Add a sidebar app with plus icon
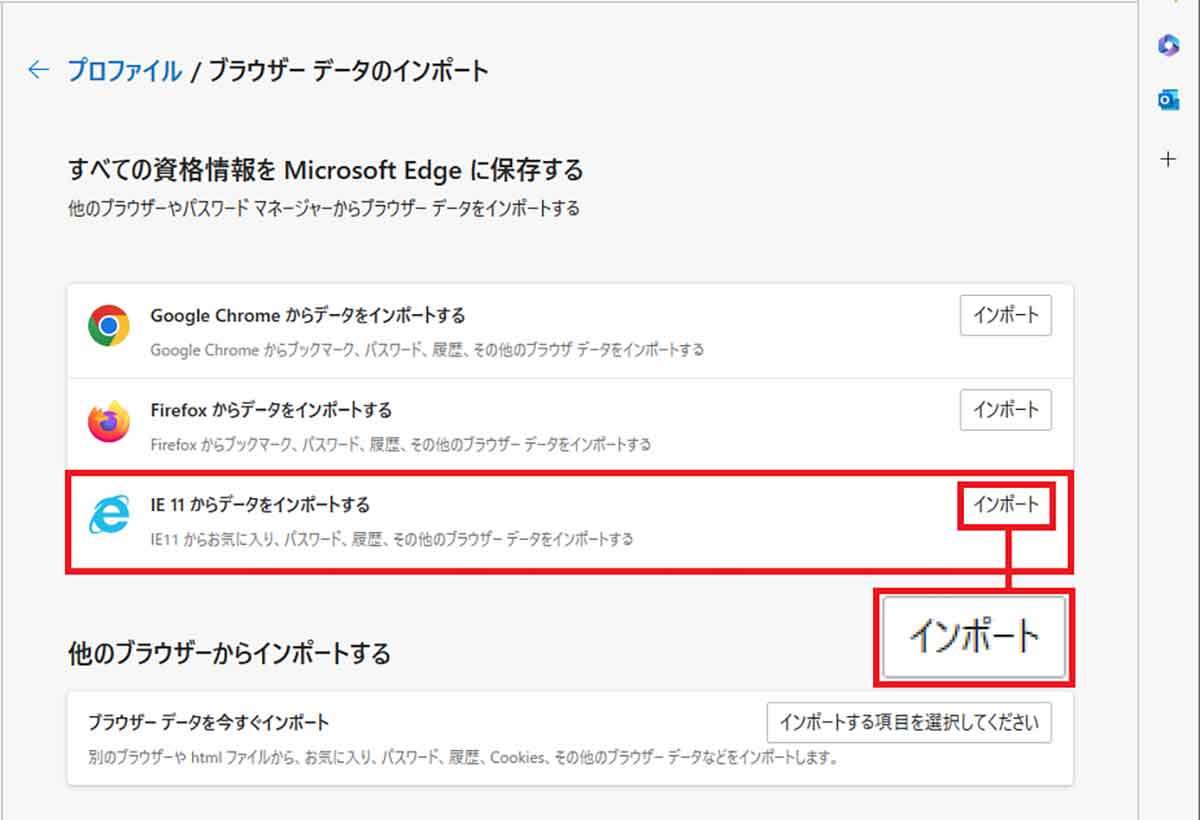 pyautogui.click(x=1168, y=159)
